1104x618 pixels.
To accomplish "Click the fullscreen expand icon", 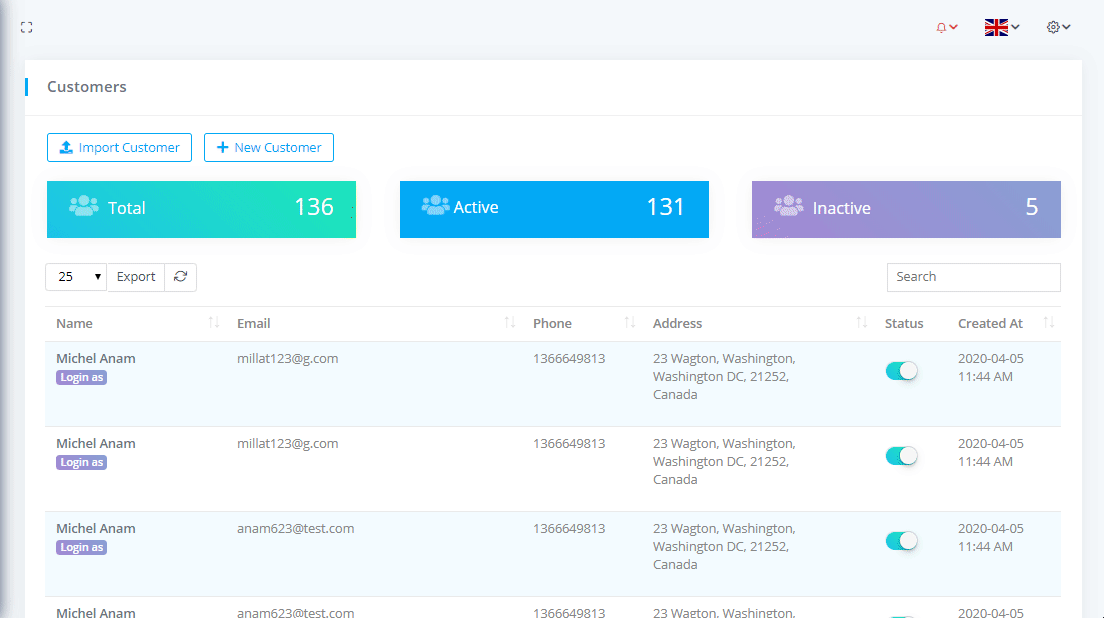I will pos(27,28).
